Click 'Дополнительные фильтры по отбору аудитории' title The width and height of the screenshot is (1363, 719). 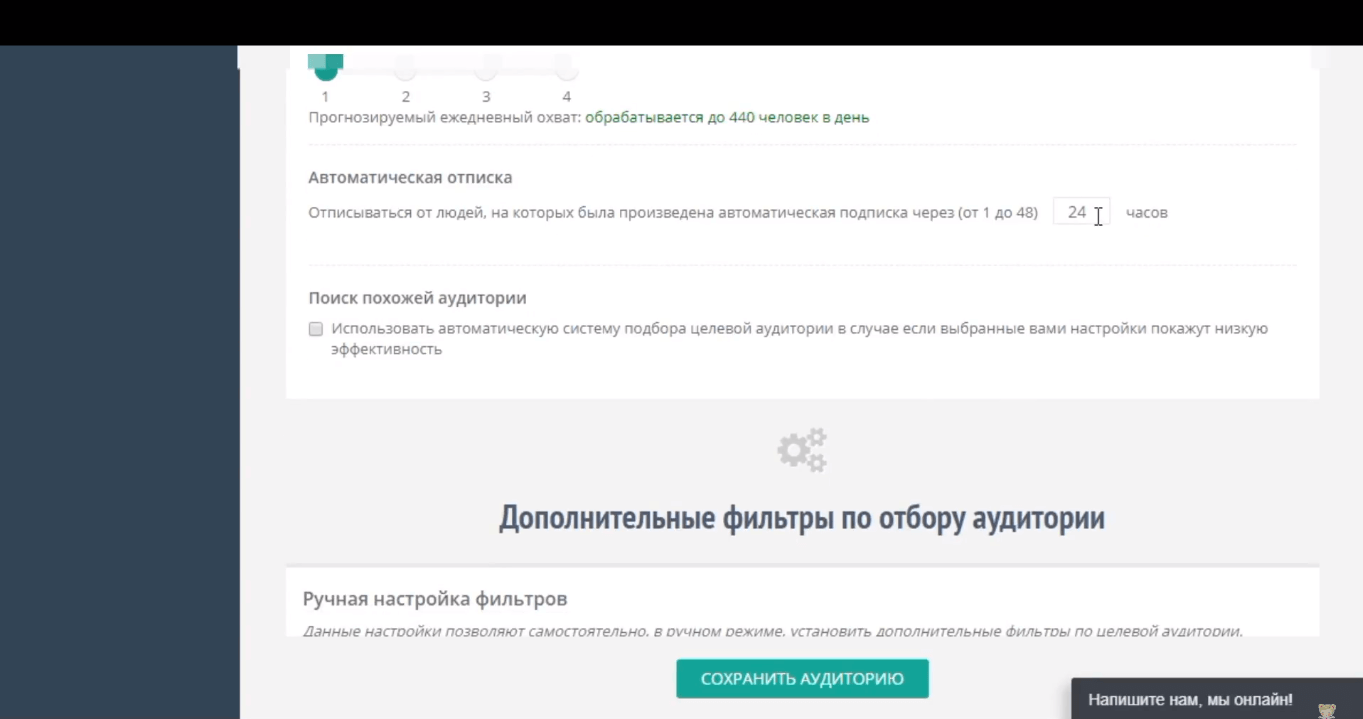point(801,518)
